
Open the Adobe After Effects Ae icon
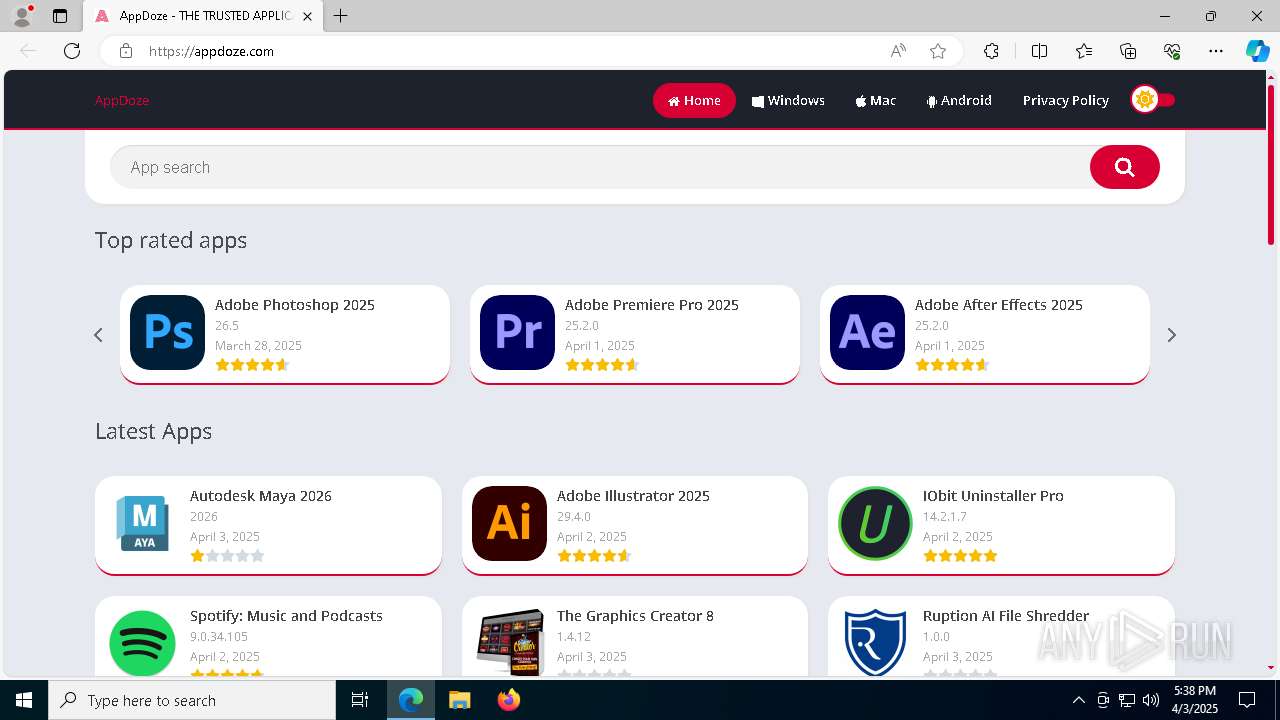867,332
